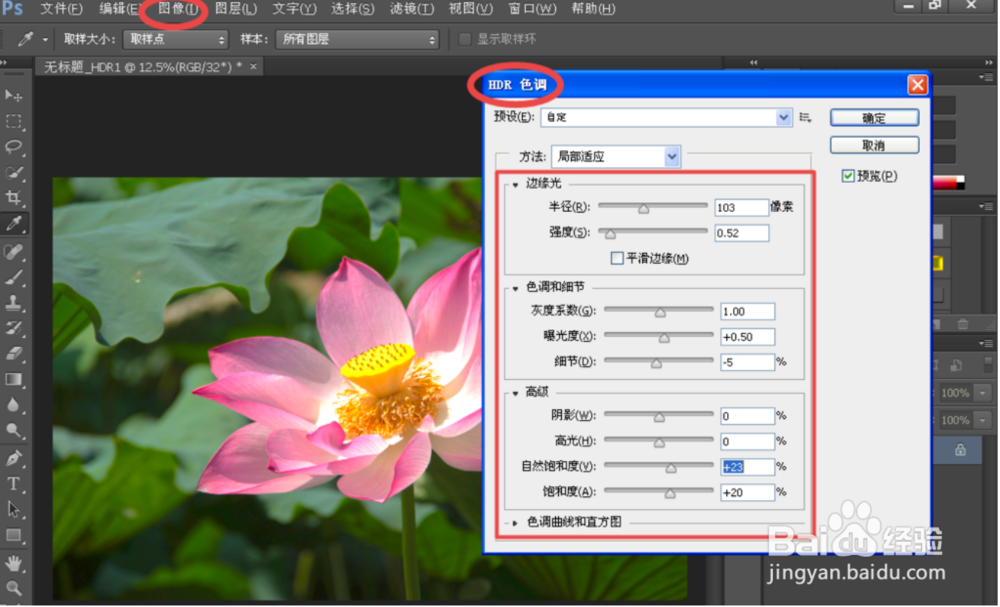Select the Crop tool

point(13,197)
